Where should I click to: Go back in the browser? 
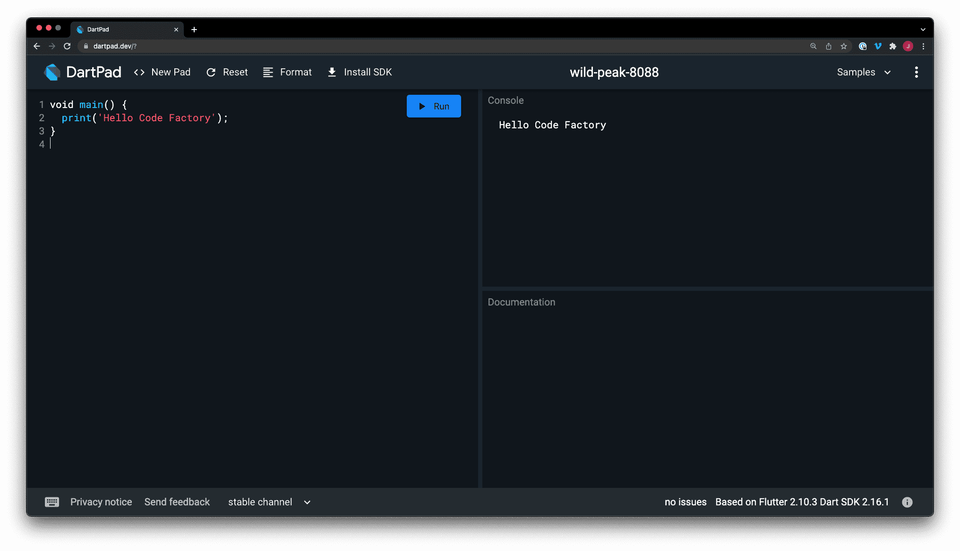[x=37, y=46]
